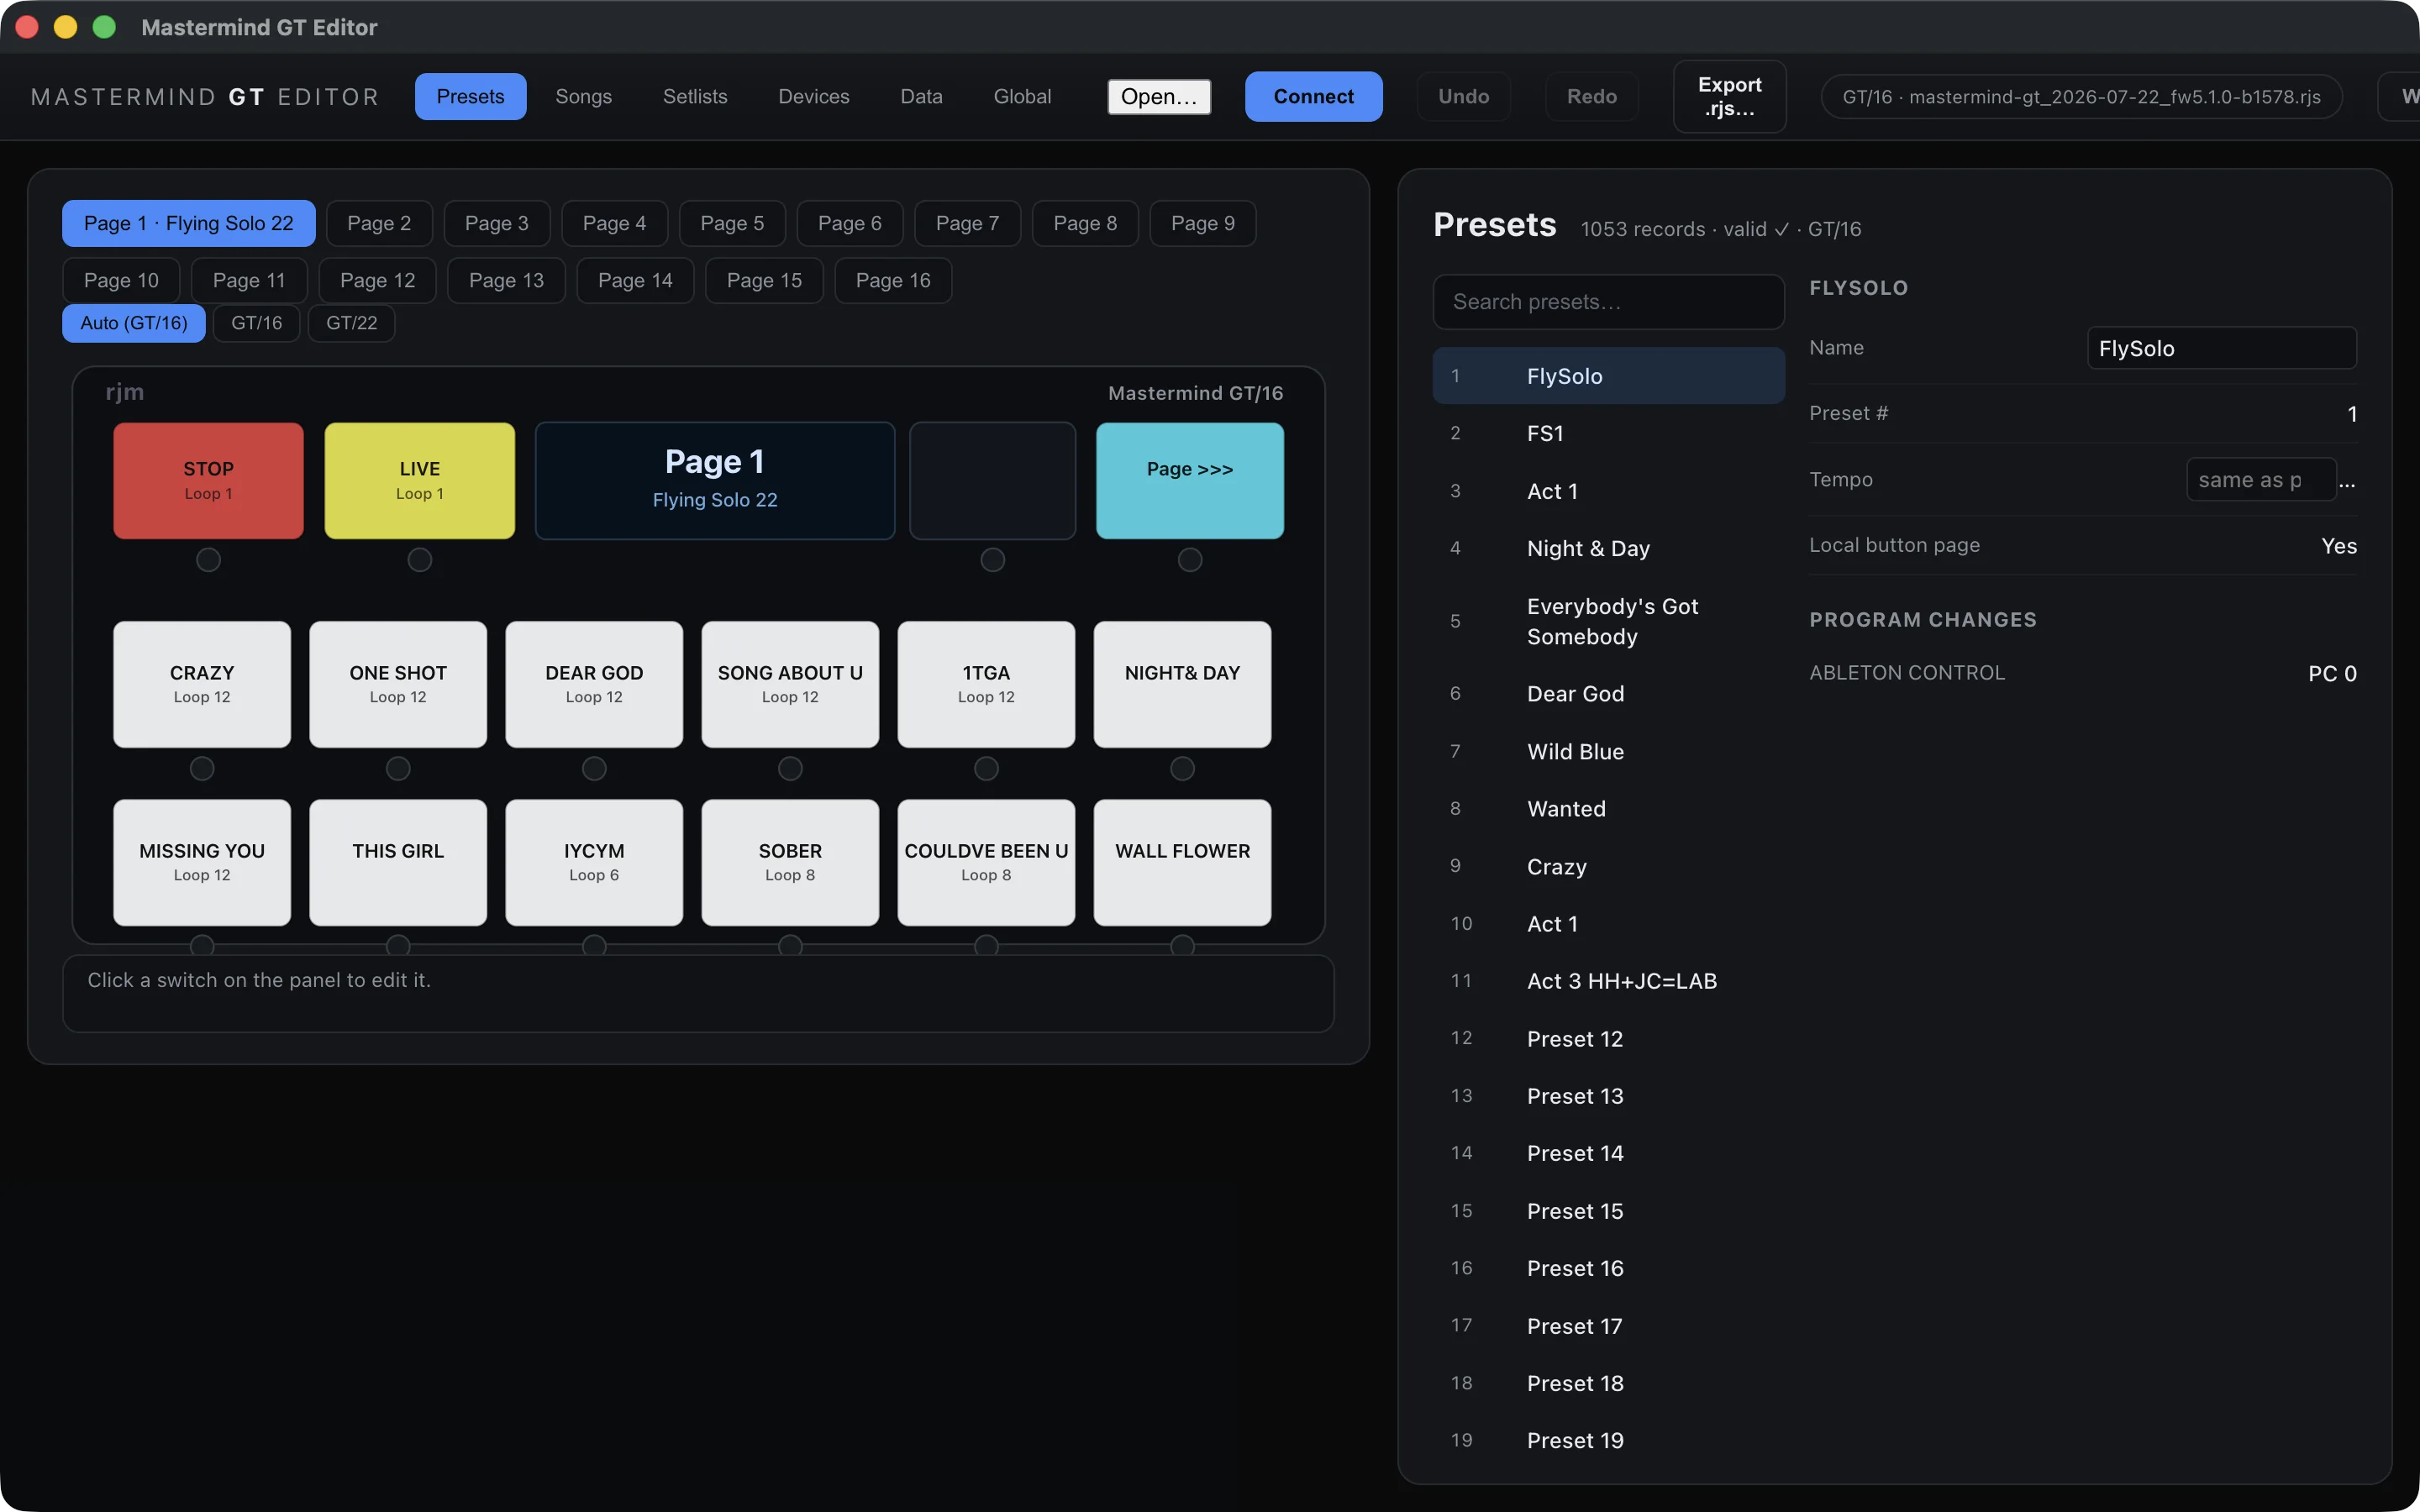Select the Night & Day preset

pyautogui.click(x=1608, y=548)
